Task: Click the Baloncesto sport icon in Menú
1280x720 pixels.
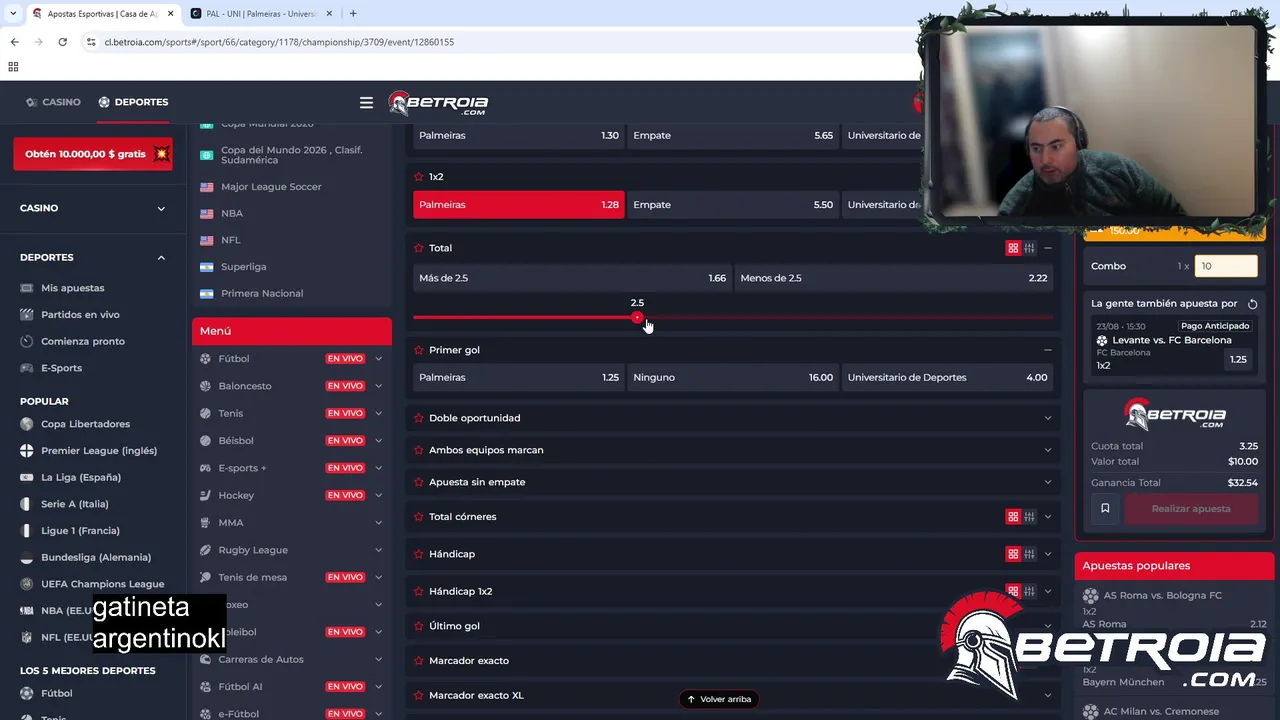Action: 205,386
